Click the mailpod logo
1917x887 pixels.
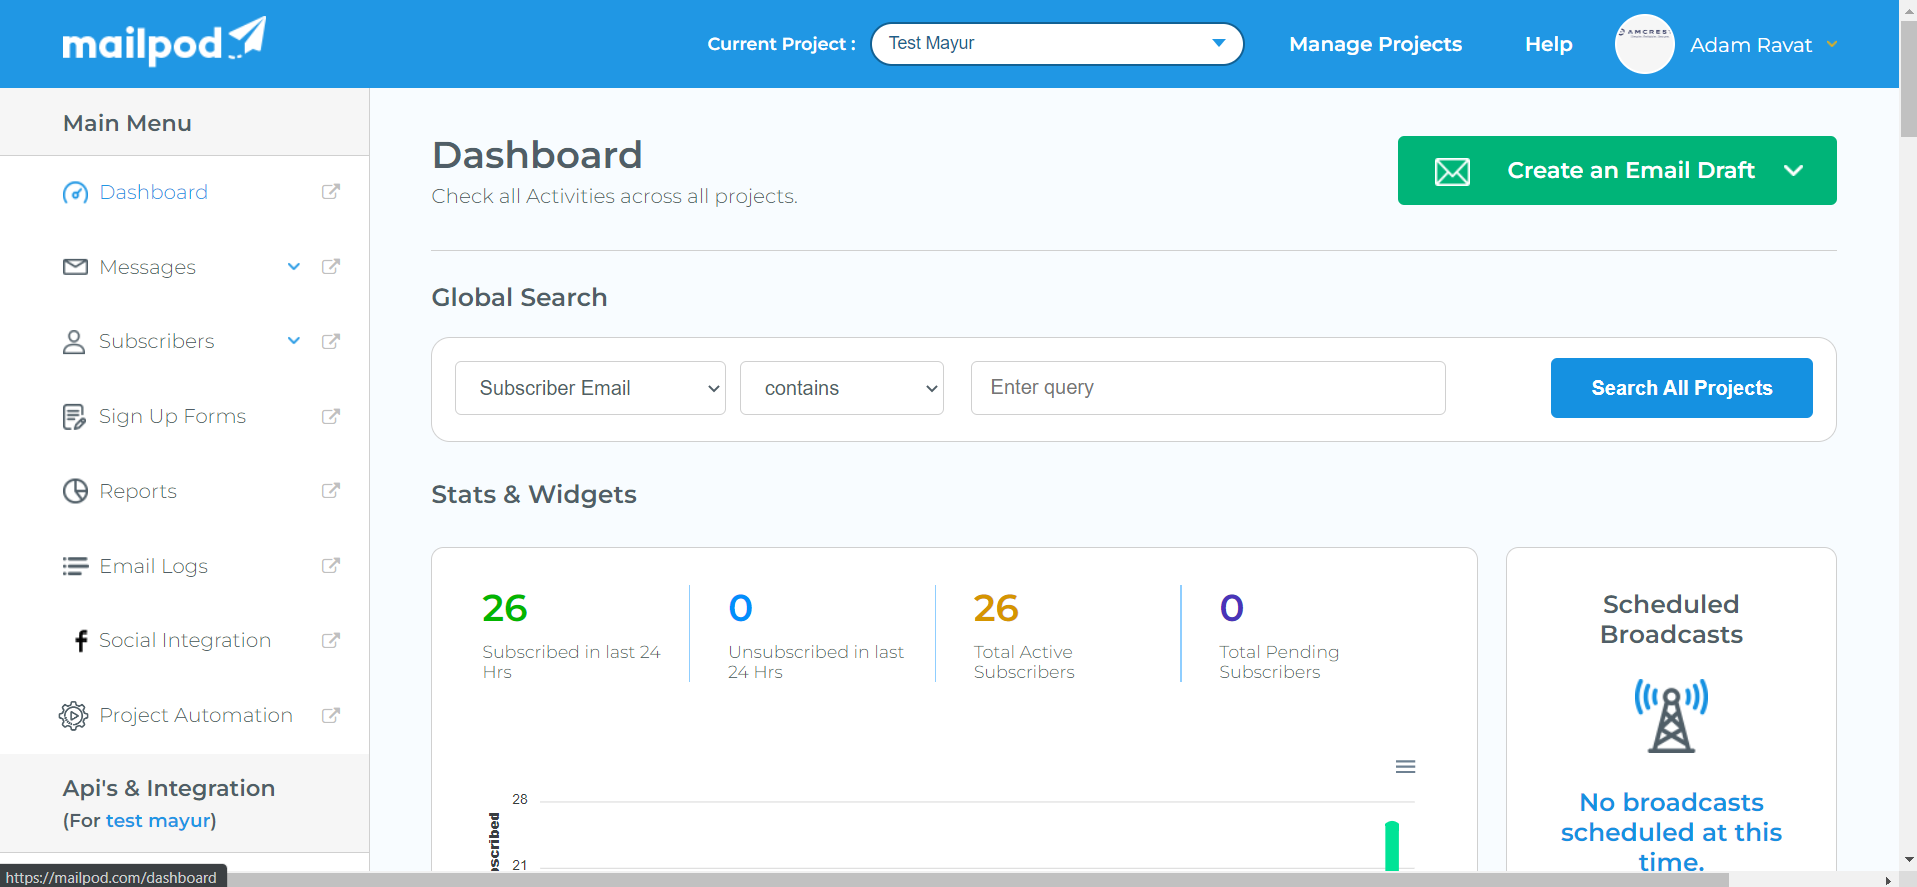tap(164, 42)
